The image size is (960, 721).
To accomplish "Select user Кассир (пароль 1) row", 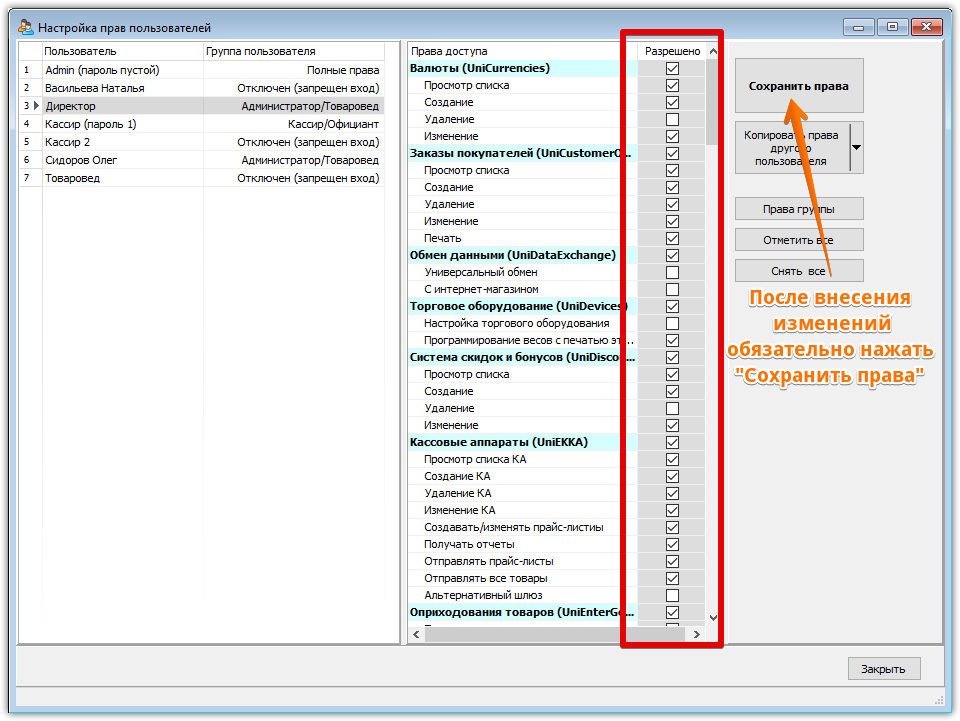I will [202, 124].
